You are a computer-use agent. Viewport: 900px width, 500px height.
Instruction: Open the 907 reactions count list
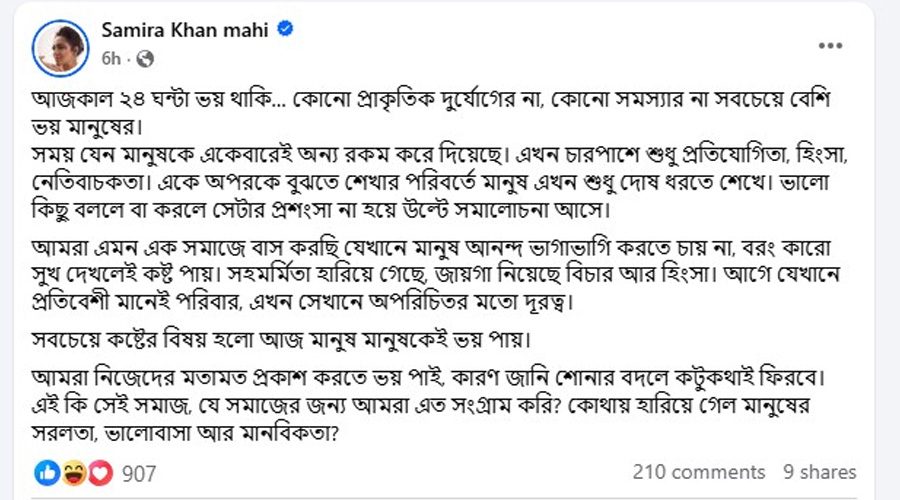[139, 474]
